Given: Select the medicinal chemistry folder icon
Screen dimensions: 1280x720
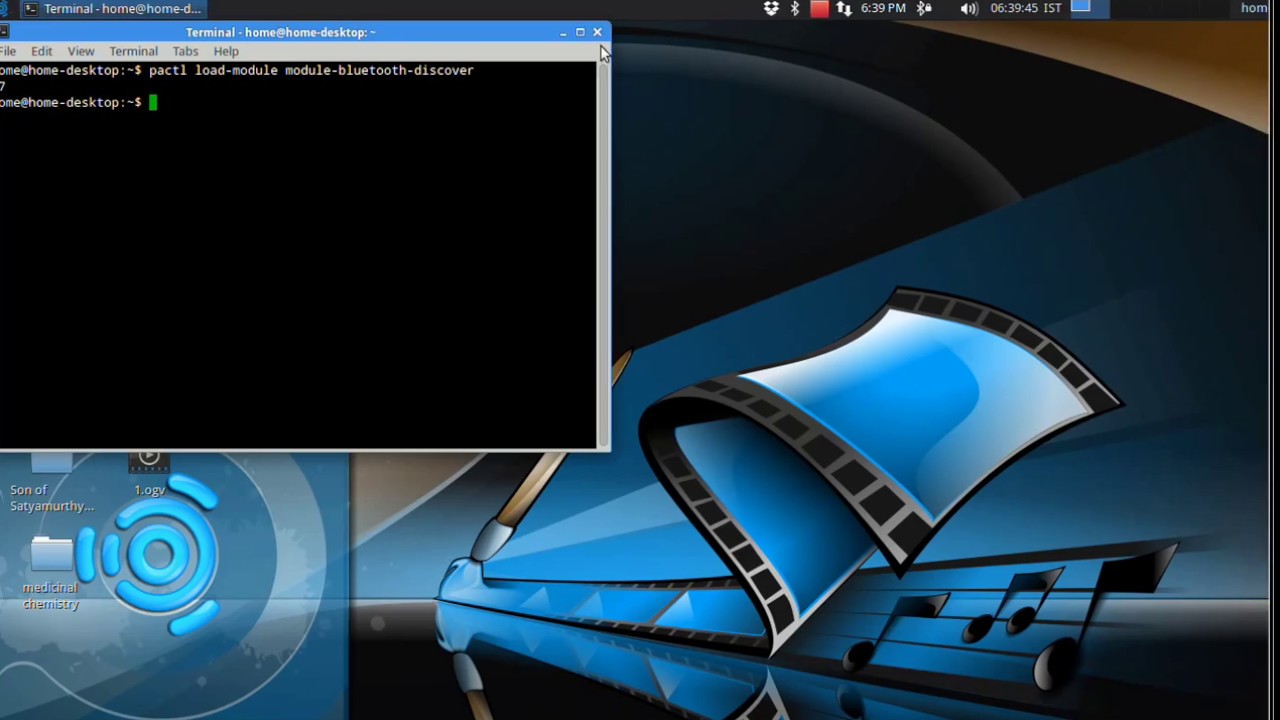Looking at the screenshot, I should coord(51,555).
